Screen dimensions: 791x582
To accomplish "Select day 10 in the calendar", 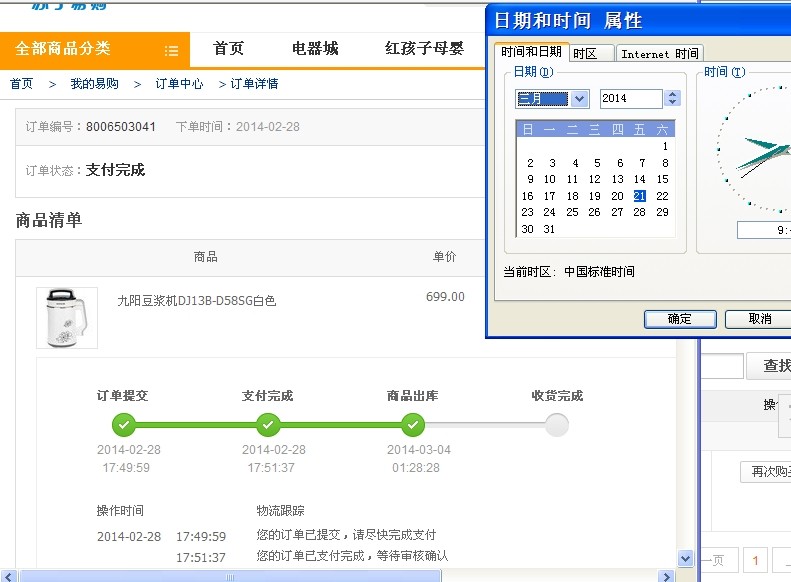I will pyautogui.click(x=549, y=180).
